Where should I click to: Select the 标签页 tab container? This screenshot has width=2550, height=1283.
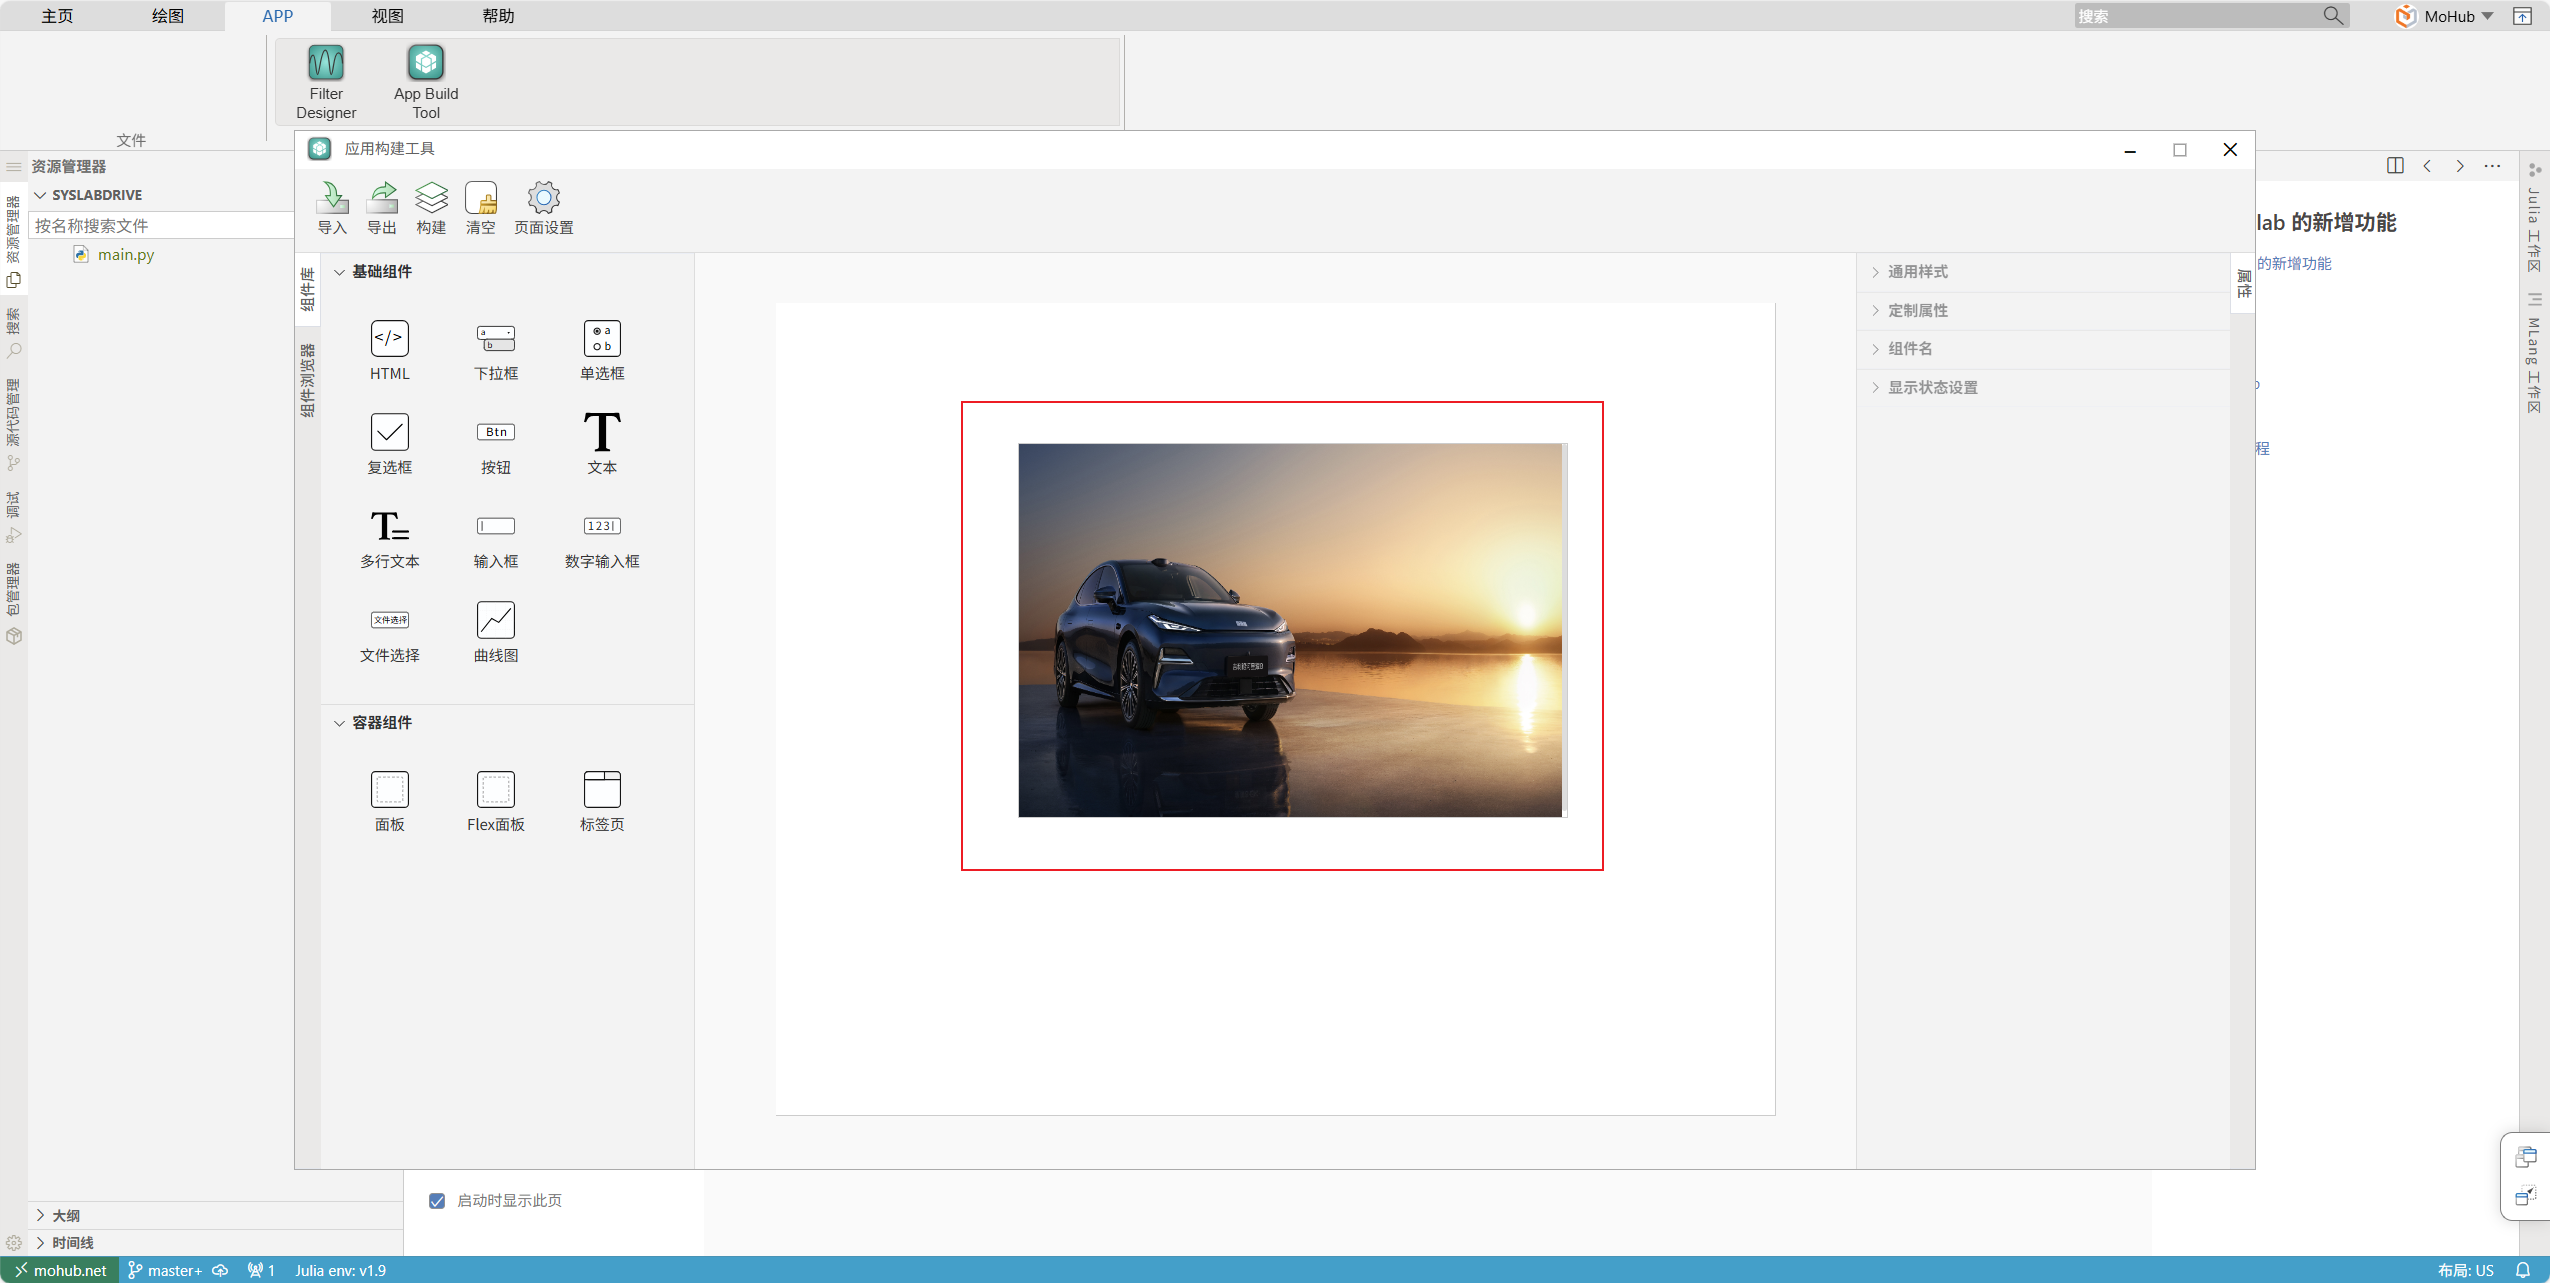[602, 801]
